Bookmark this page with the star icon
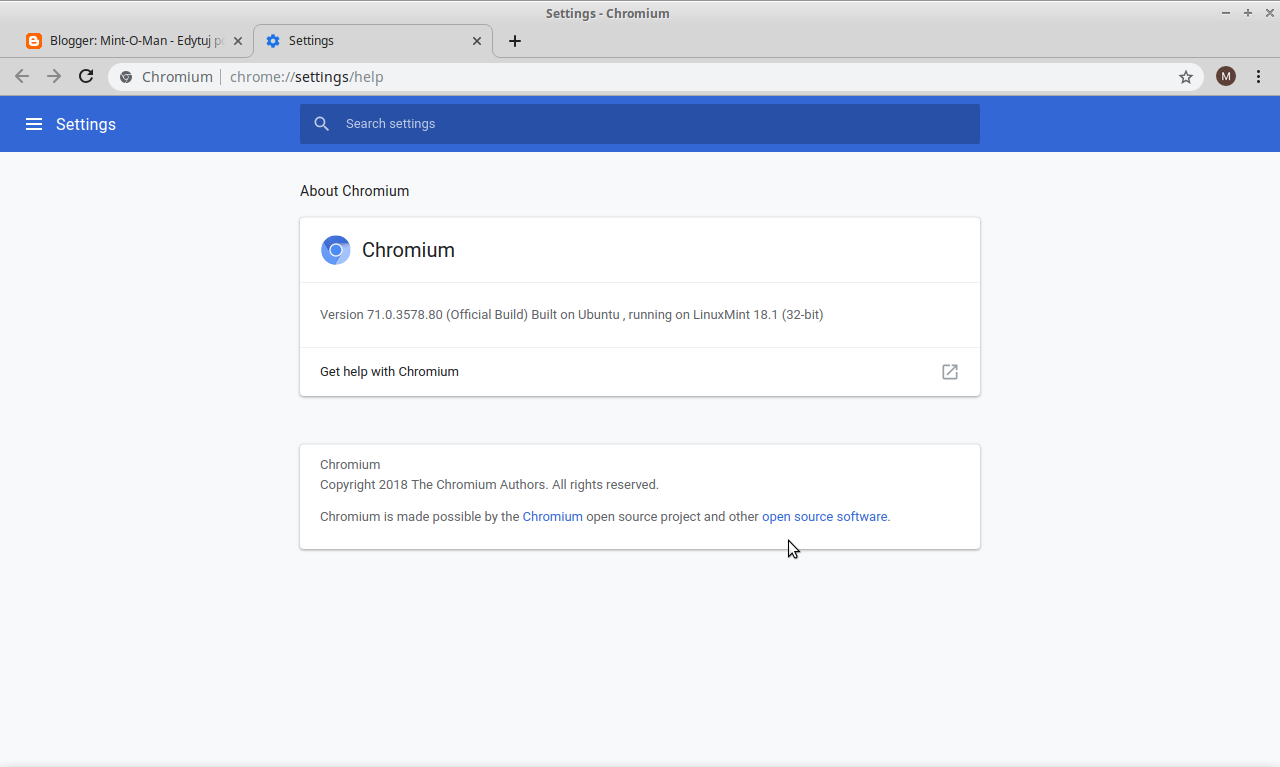Viewport: 1280px width, 767px height. pos(1186,77)
